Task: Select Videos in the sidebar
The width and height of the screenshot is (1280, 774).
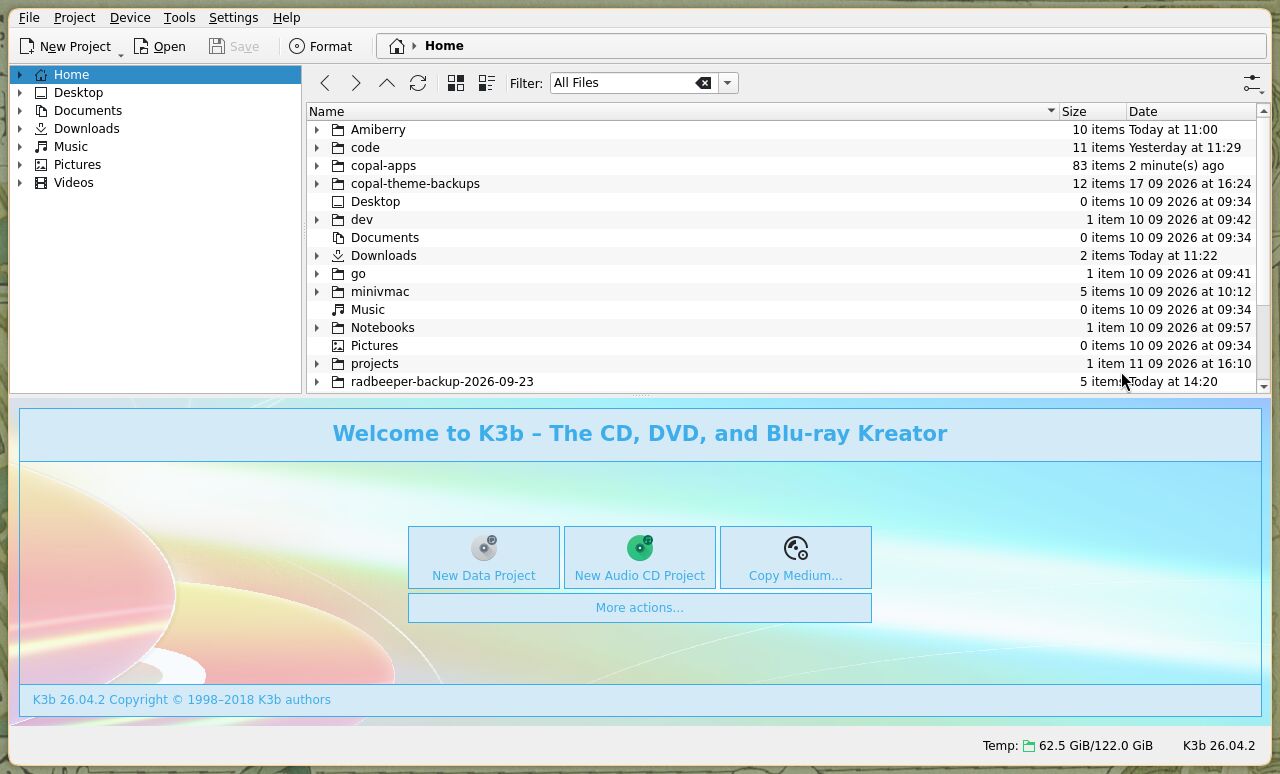Action: coord(74,183)
